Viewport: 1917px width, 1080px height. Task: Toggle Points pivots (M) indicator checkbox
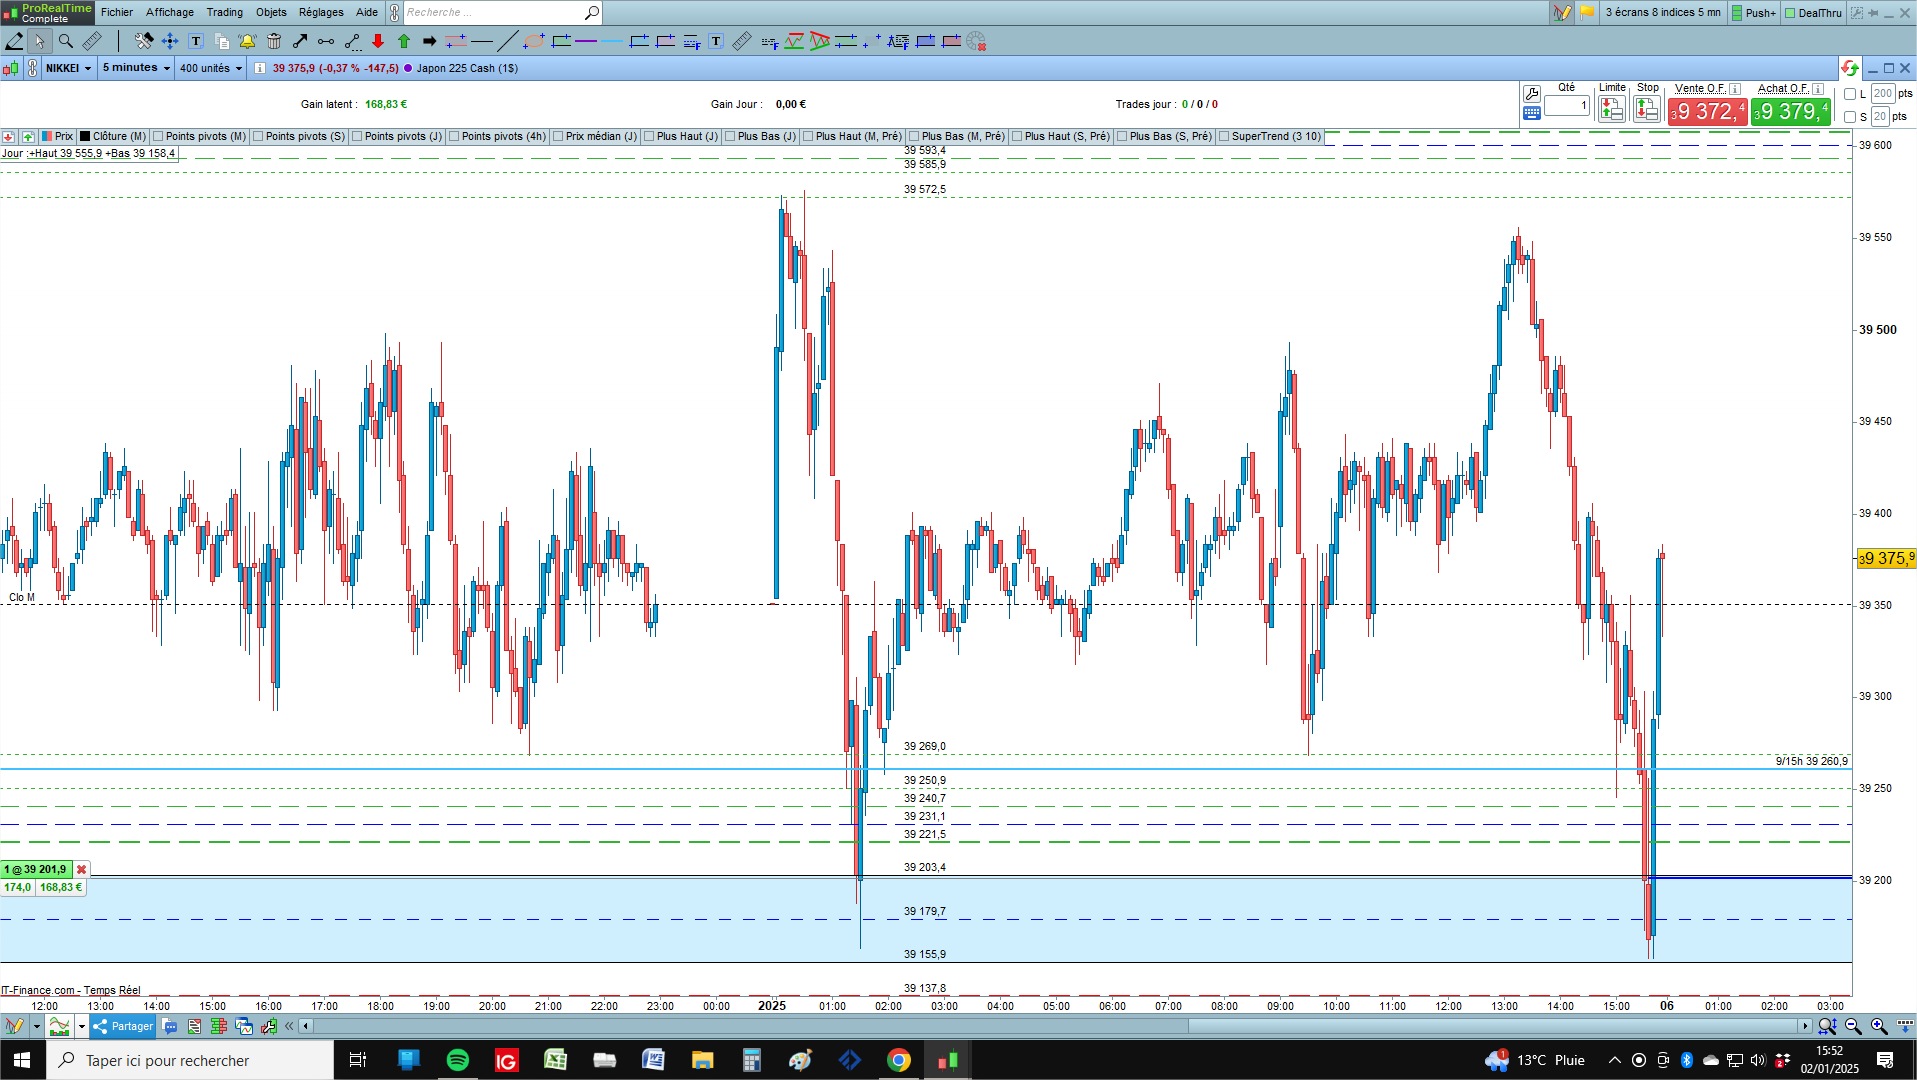click(158, 137)
